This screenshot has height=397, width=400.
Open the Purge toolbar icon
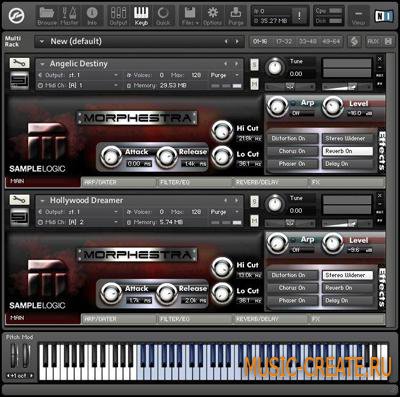pyautogui.click(x=236, y=16)
